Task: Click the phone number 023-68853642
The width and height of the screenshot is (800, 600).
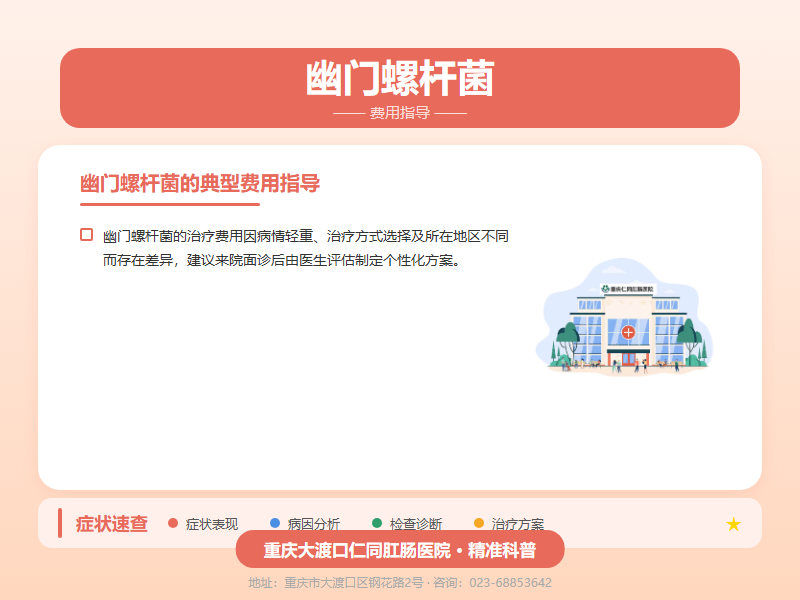Action: pos(510,583)
